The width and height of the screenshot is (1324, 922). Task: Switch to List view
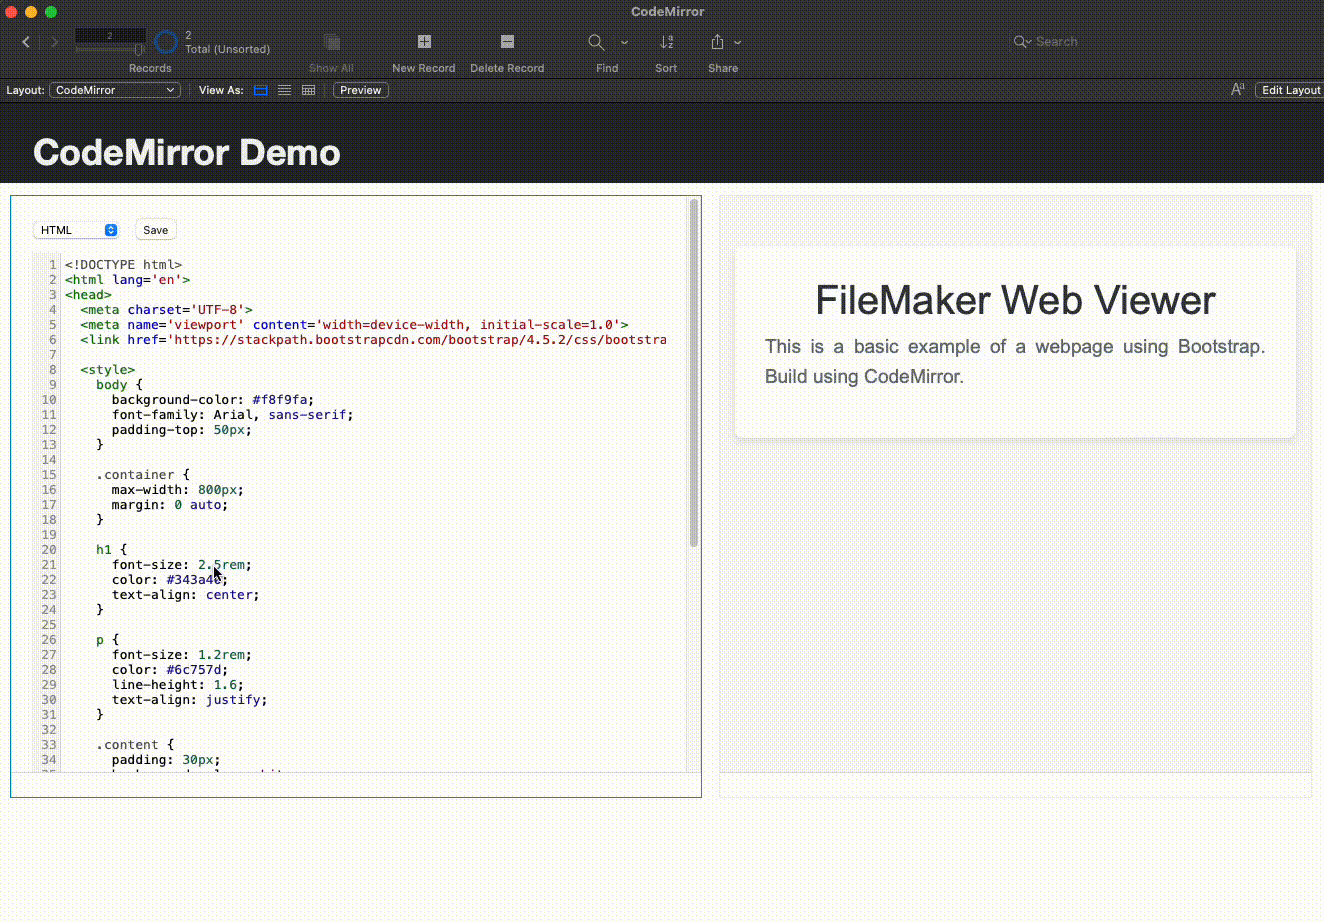click(x=285, y=90)
